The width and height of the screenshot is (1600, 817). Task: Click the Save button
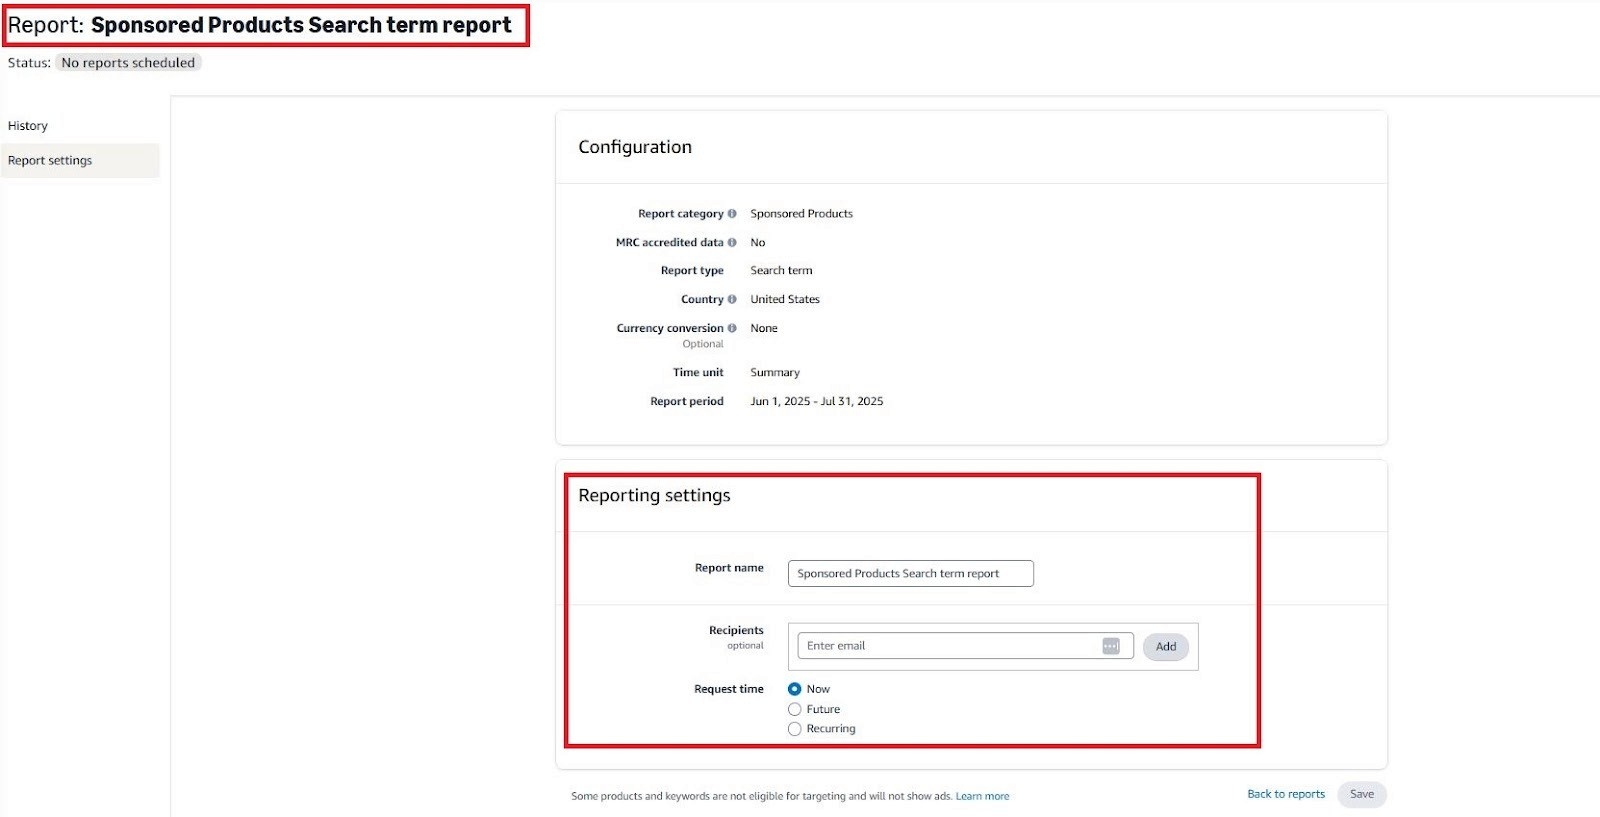1362,794
